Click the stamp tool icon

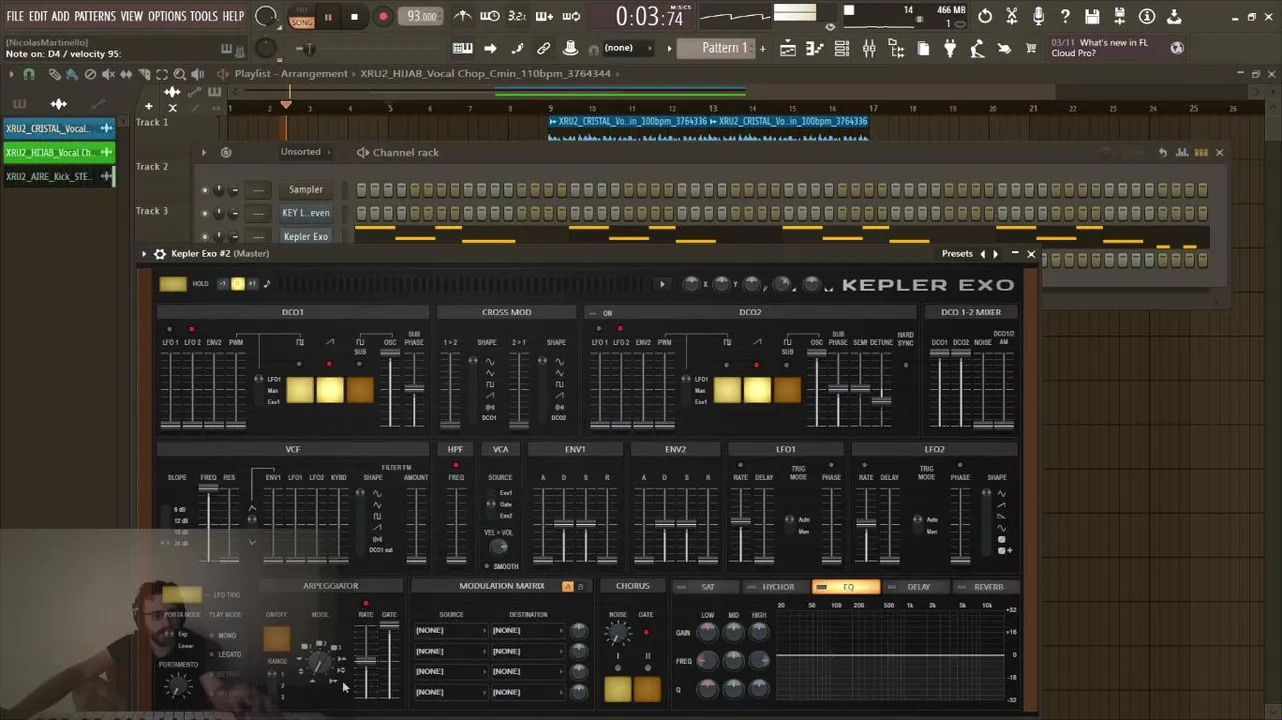coord(570,48)
